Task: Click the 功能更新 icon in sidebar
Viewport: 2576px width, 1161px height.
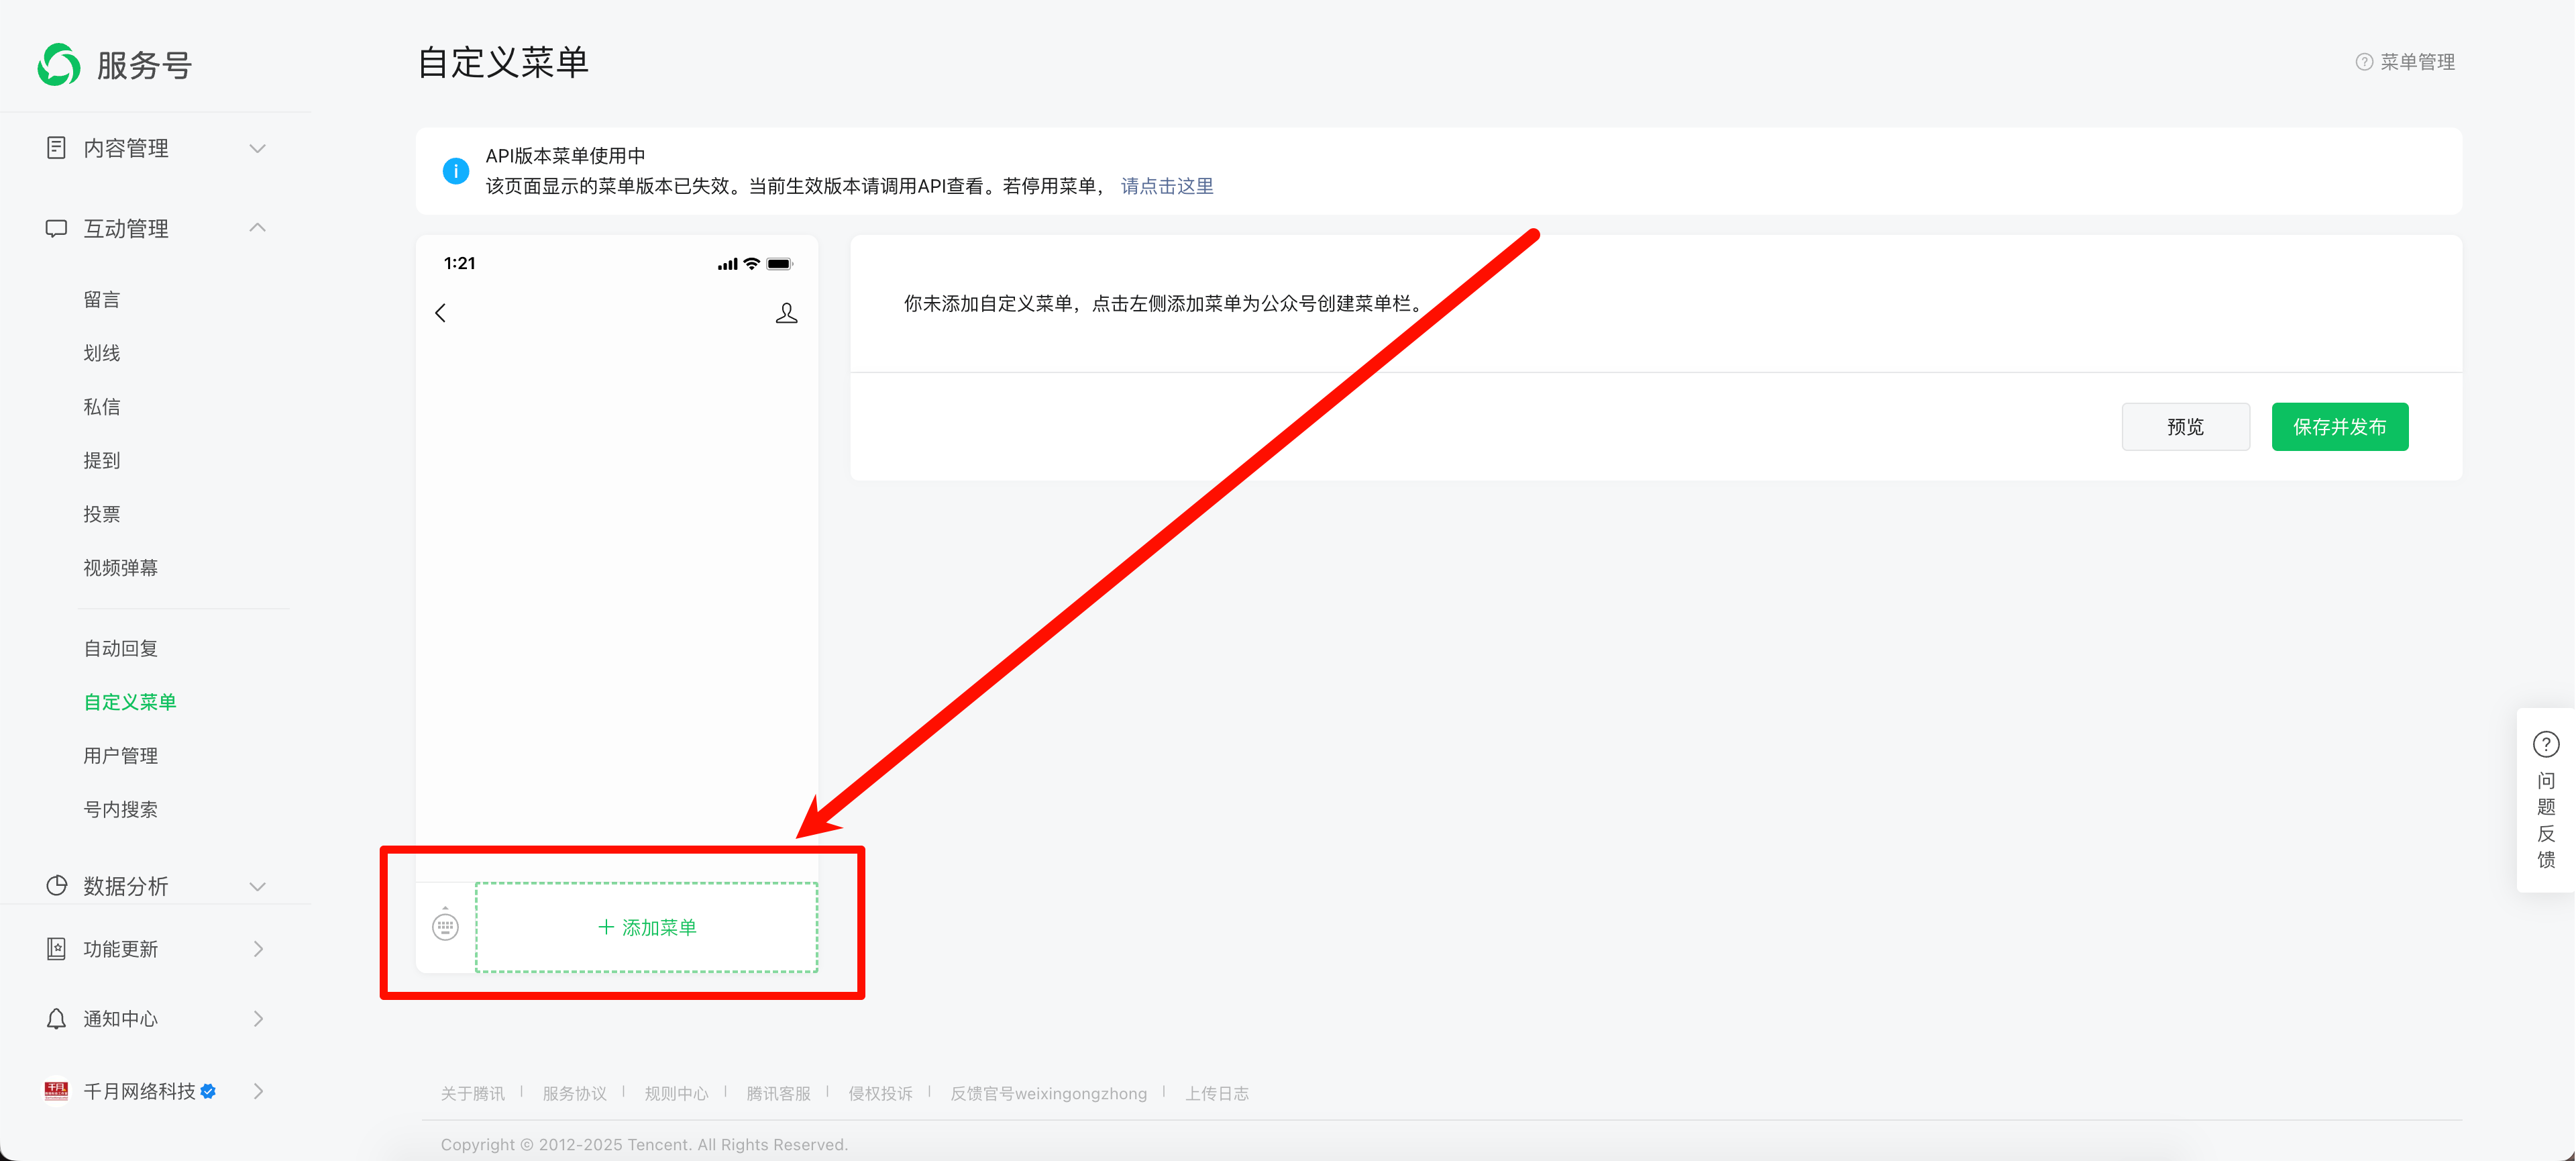Action: click(x=56, y=949)
